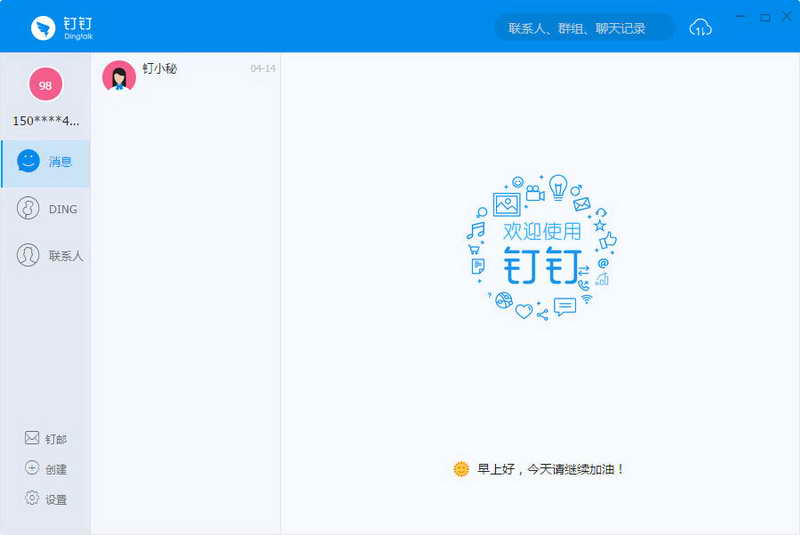Click the DingTalk logo icon
The width and height of the screenshot is (800, 535).
(43, 28)
